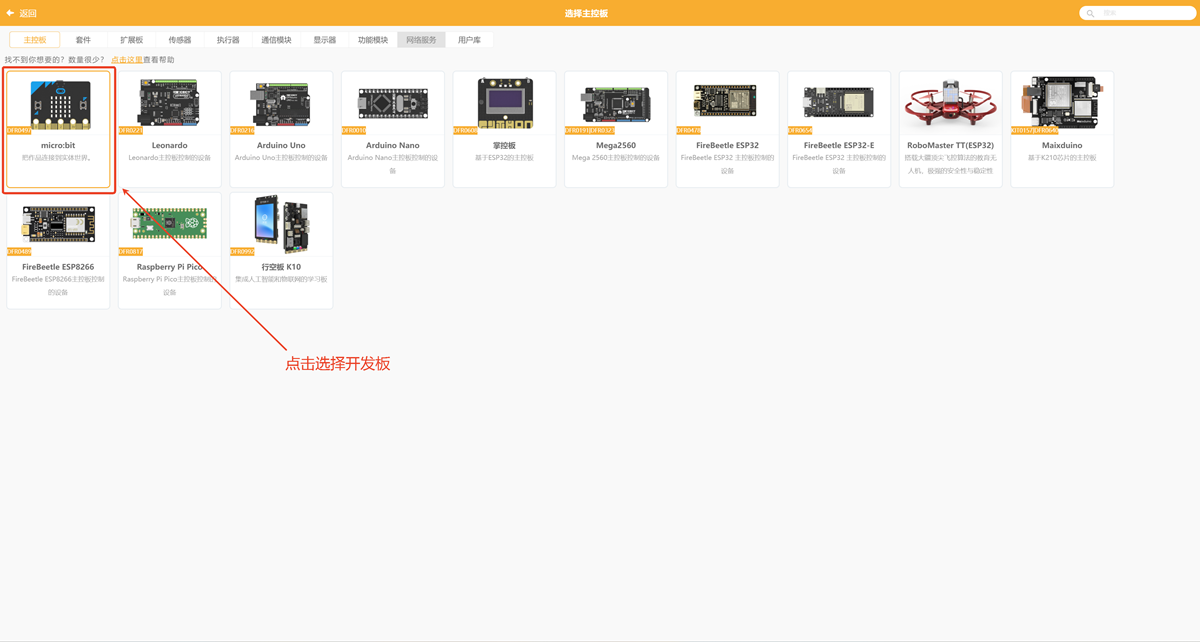Choose the Leonardo board picture

[x=170, y=102]
